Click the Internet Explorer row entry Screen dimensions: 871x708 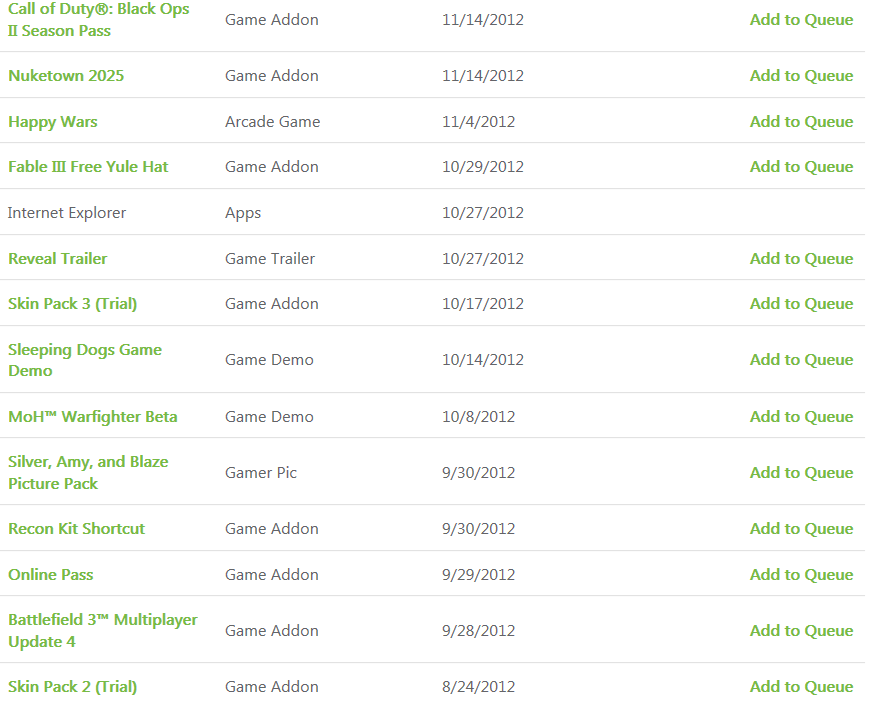(67, 213)
